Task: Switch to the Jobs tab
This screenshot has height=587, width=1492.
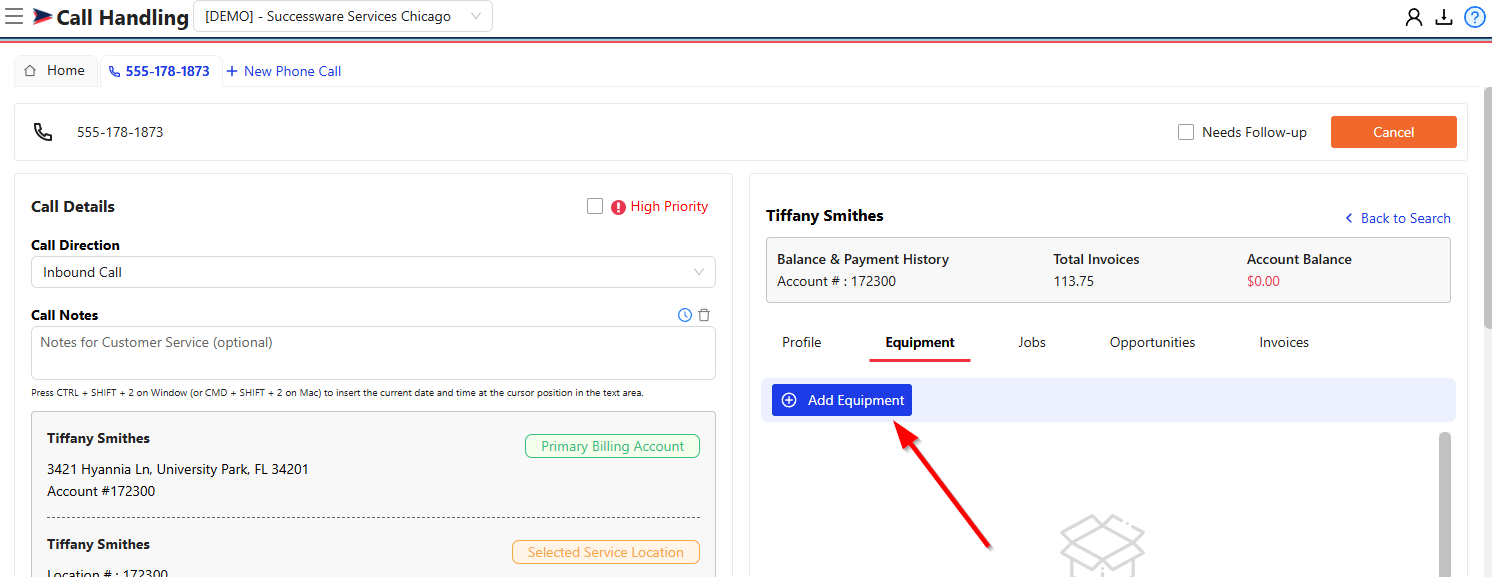Action: coord(1031,342)
